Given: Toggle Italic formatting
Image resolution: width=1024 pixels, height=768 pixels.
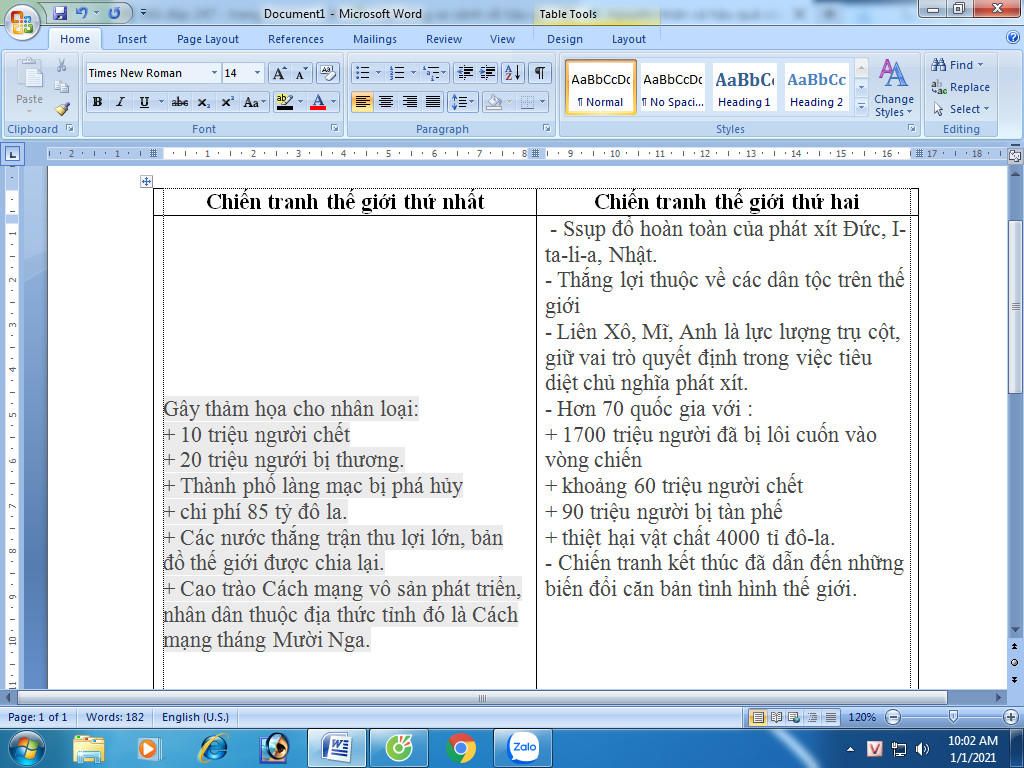Looking at the screenshot, I should (120, 102).
